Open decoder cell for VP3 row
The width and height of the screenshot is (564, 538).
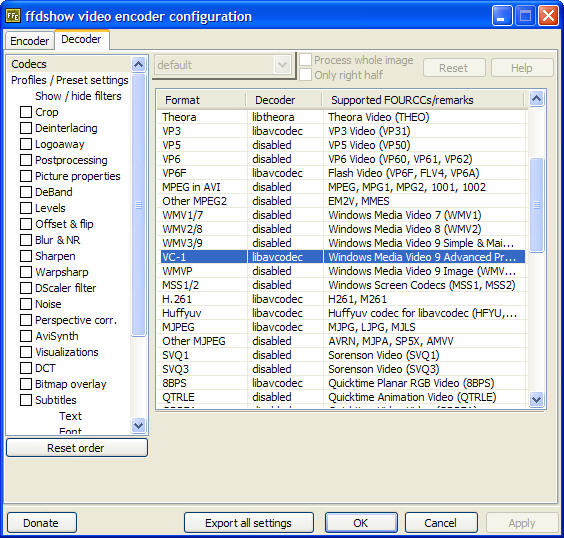point(285,131)
